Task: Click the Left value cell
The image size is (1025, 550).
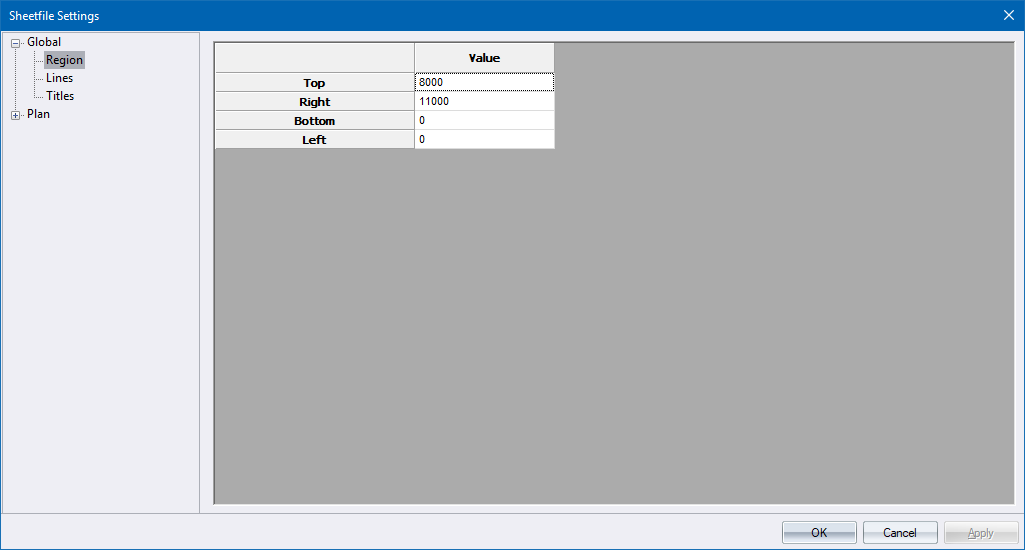Action: tap(484, 140)
